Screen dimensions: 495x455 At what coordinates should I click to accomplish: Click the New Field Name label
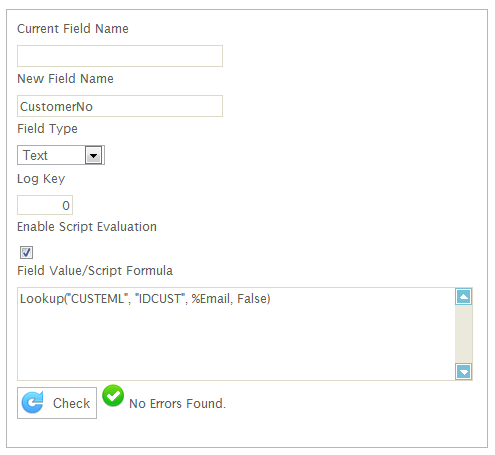pyautogui.click(x=65, y=79)
